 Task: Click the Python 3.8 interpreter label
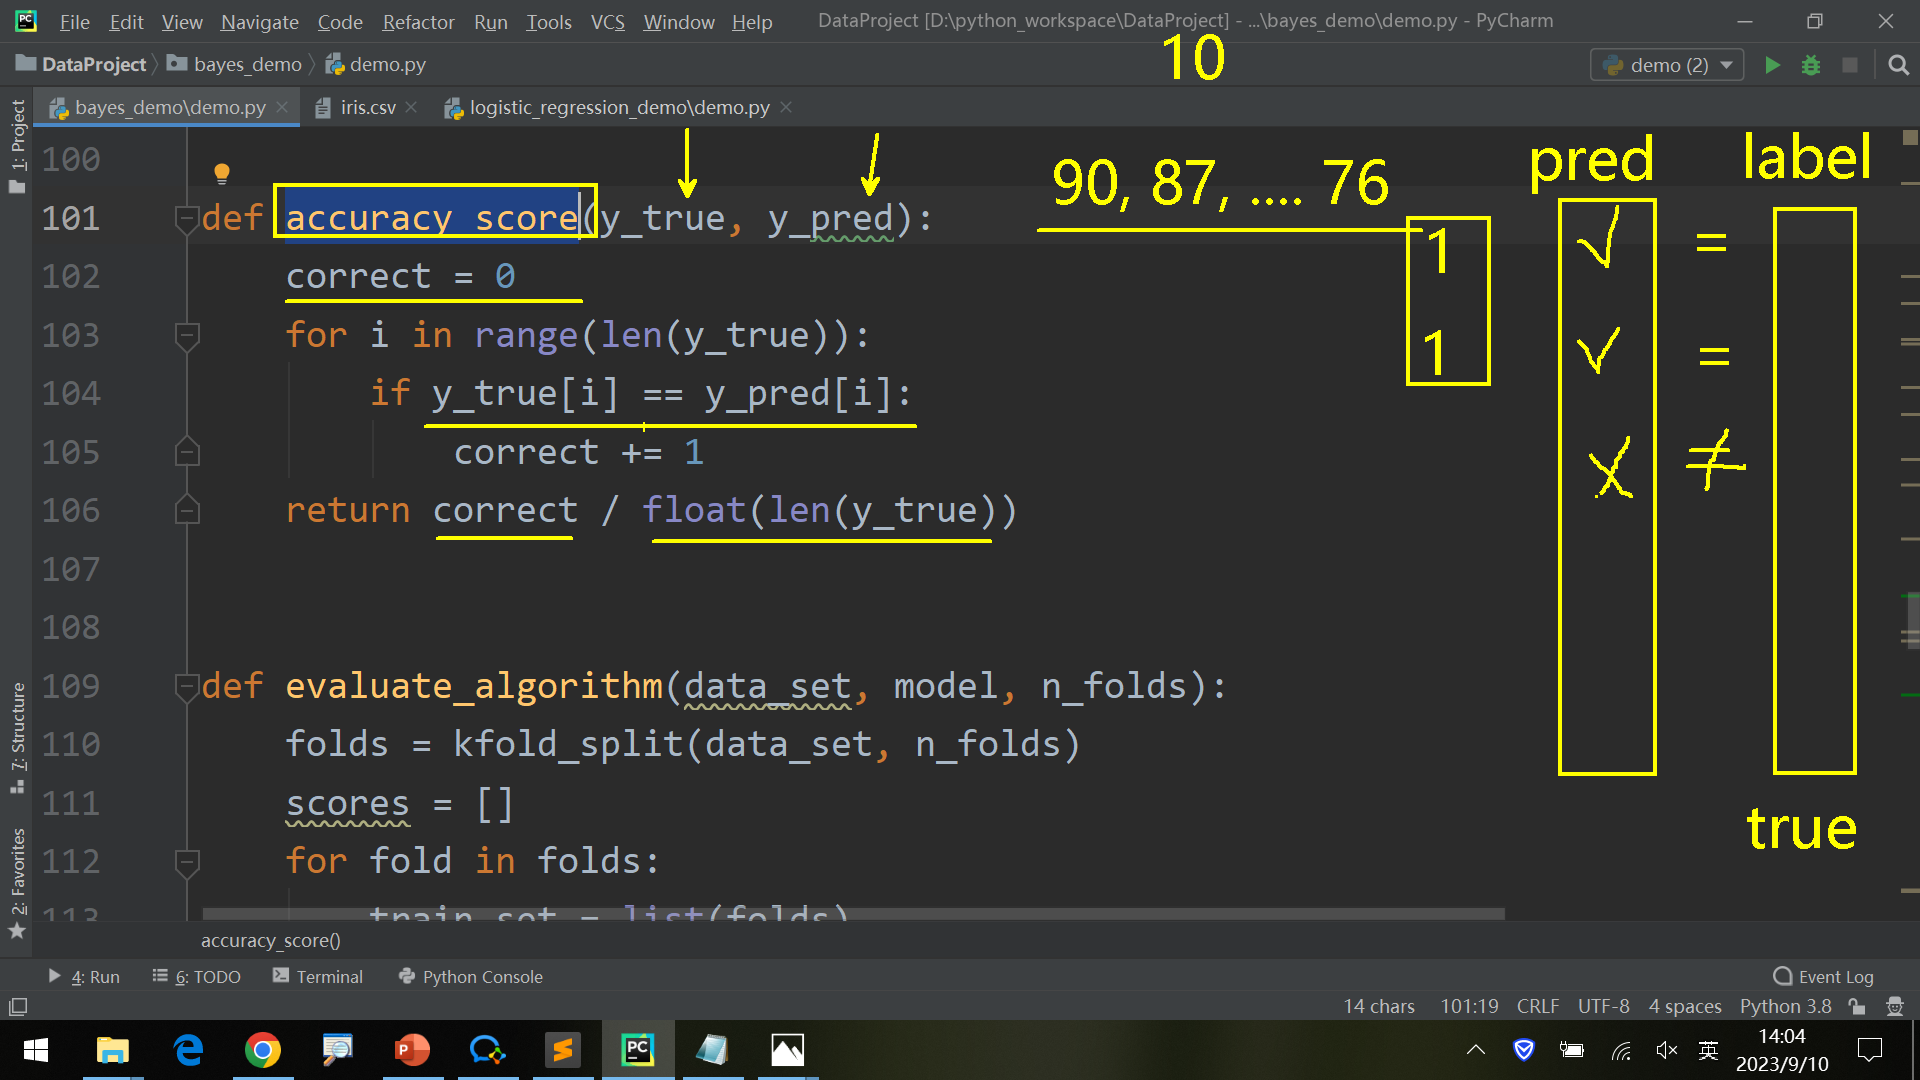coord(1785,1006)
